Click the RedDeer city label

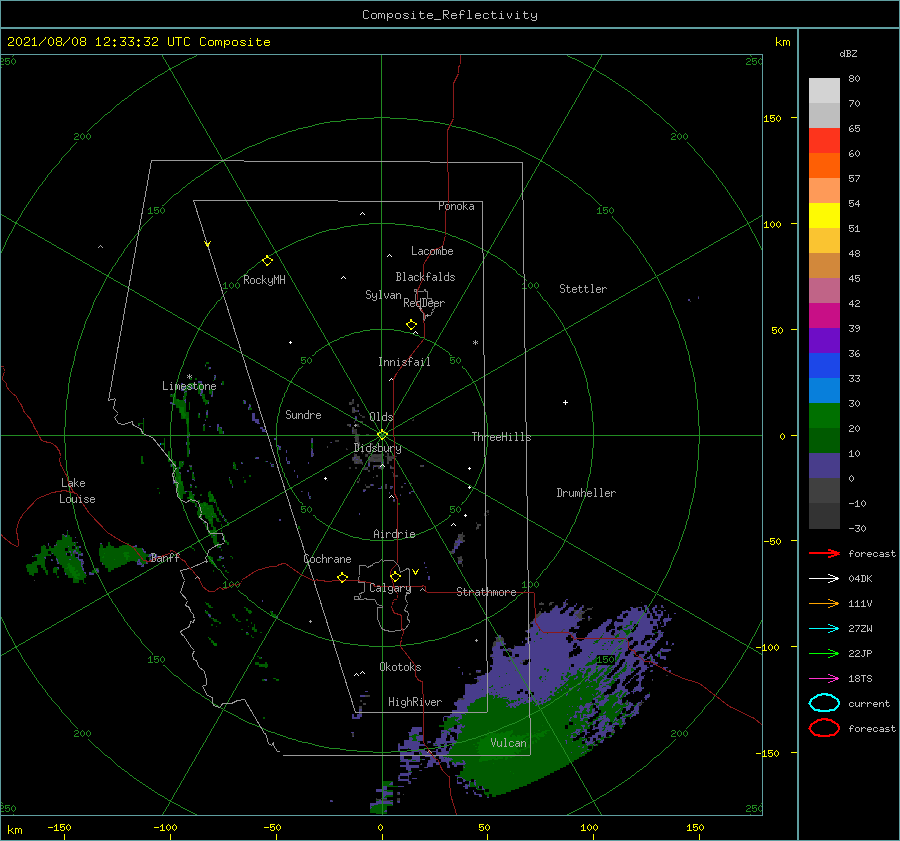424,303
